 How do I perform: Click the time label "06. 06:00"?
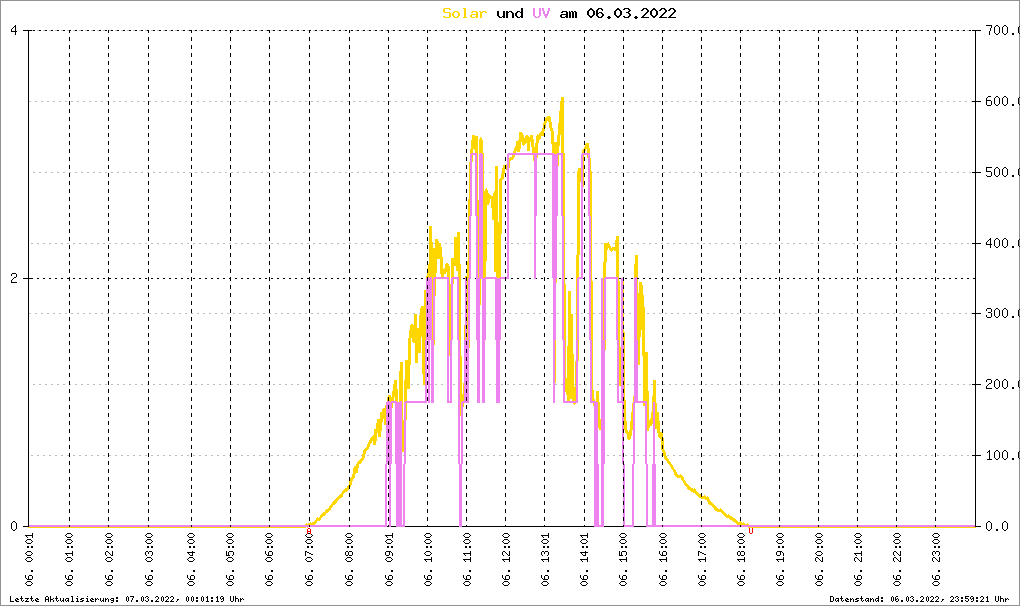point(270,560)
